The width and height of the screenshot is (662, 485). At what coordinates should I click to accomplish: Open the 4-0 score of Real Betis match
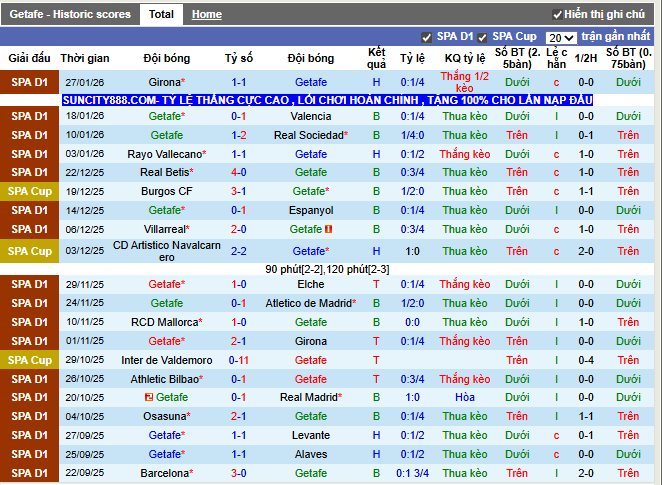point(239,172)
